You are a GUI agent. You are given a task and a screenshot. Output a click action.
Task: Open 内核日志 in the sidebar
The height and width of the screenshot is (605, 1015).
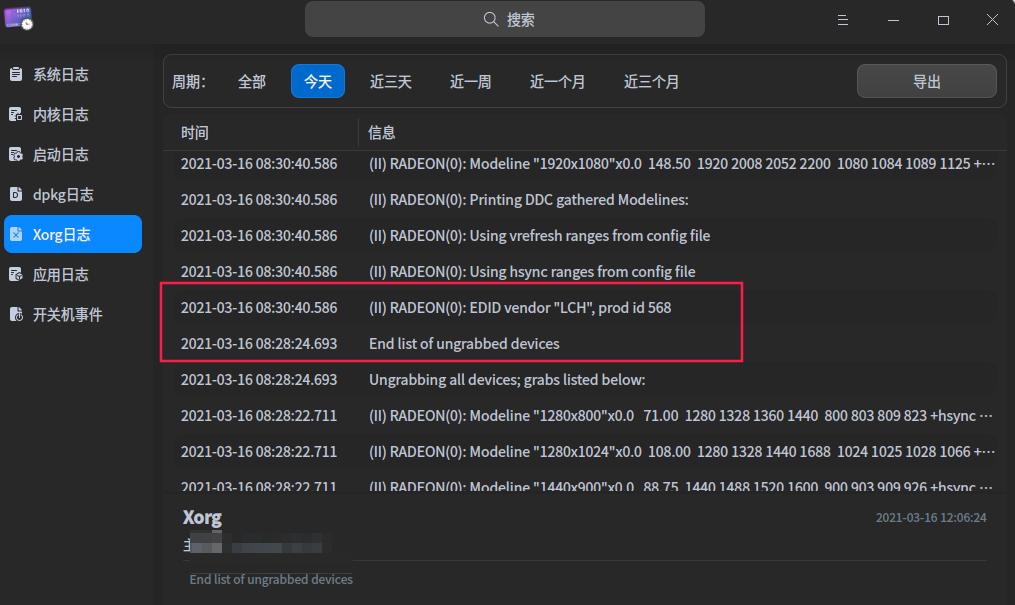point(72,115)
